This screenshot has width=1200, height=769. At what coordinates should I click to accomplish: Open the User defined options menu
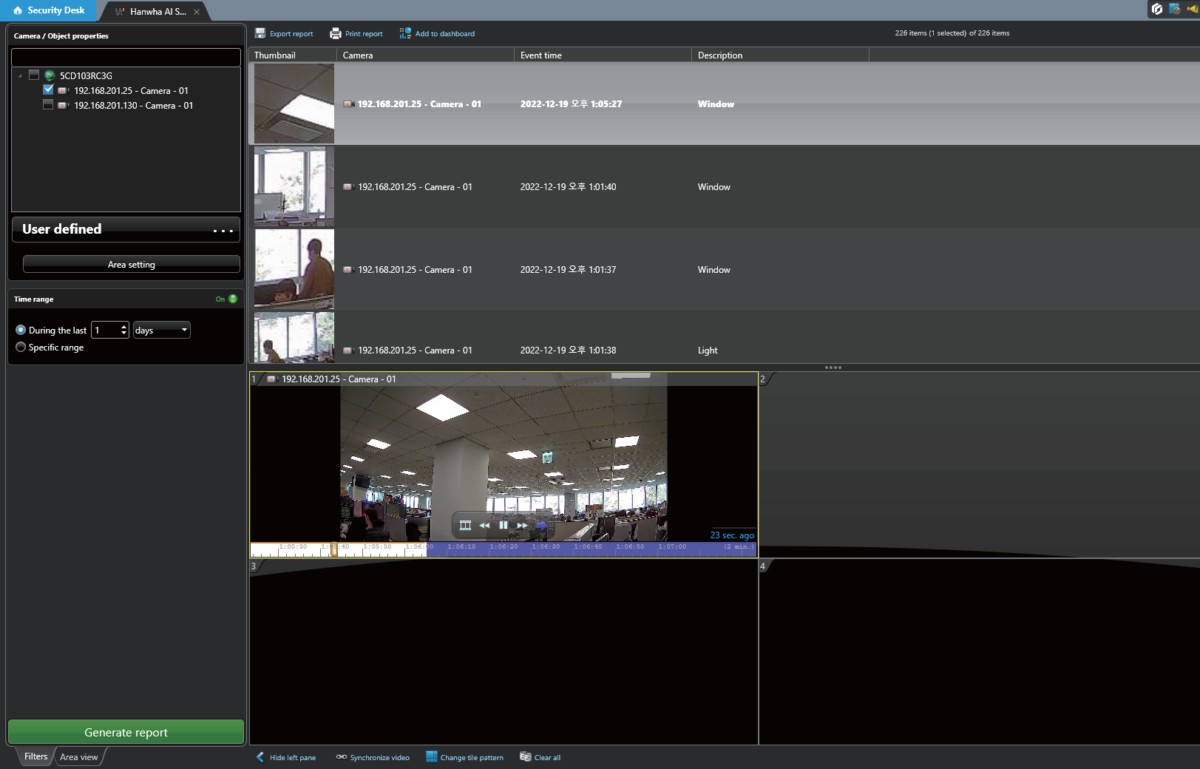coord(222,230)
